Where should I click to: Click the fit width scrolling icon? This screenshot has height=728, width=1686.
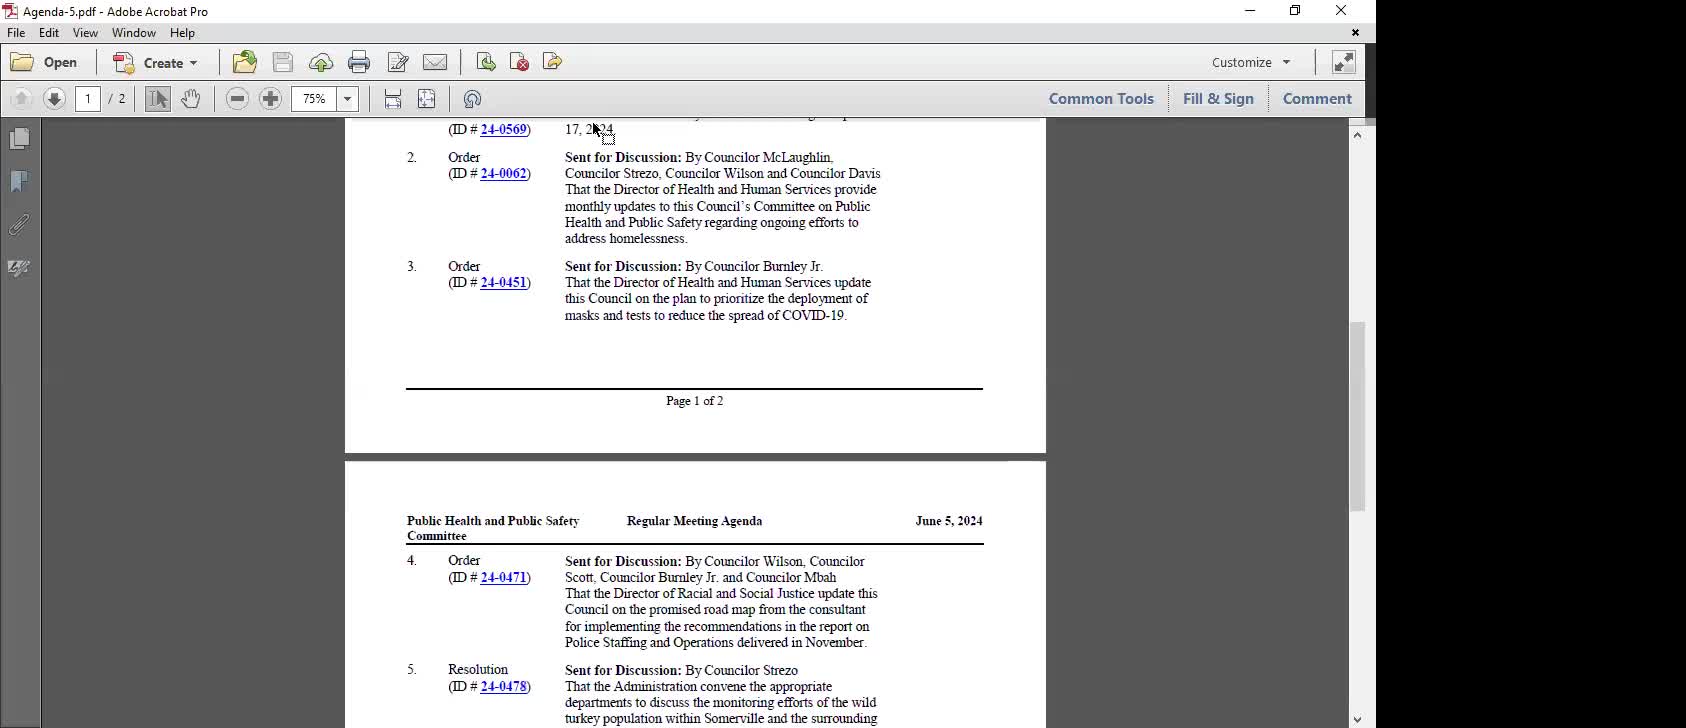[393, 98]
